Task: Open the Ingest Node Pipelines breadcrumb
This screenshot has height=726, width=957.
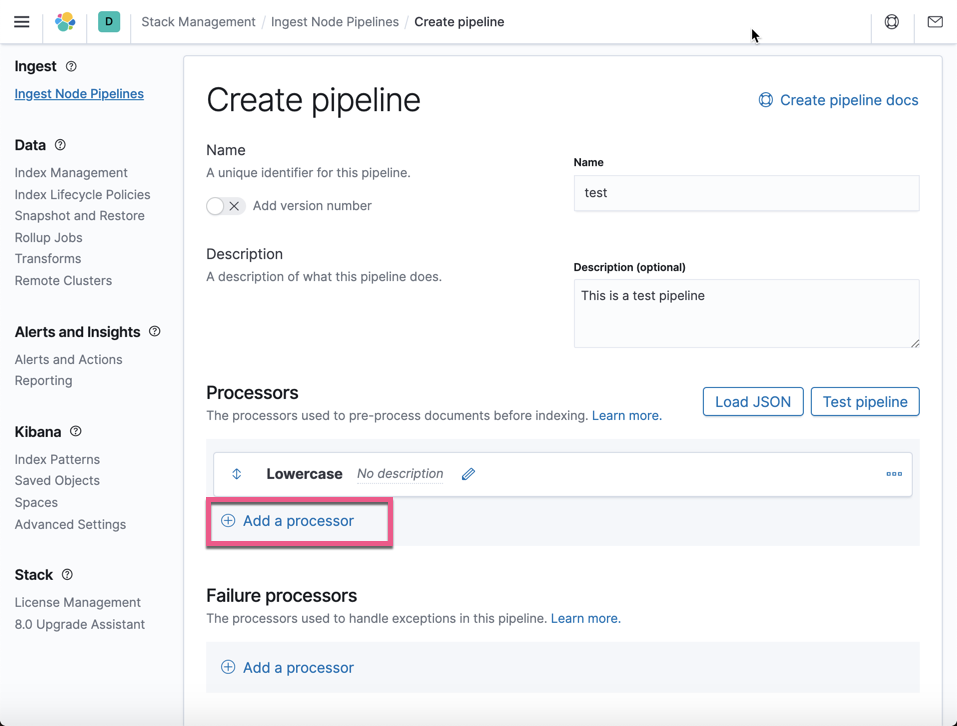Action: [335, 21]
